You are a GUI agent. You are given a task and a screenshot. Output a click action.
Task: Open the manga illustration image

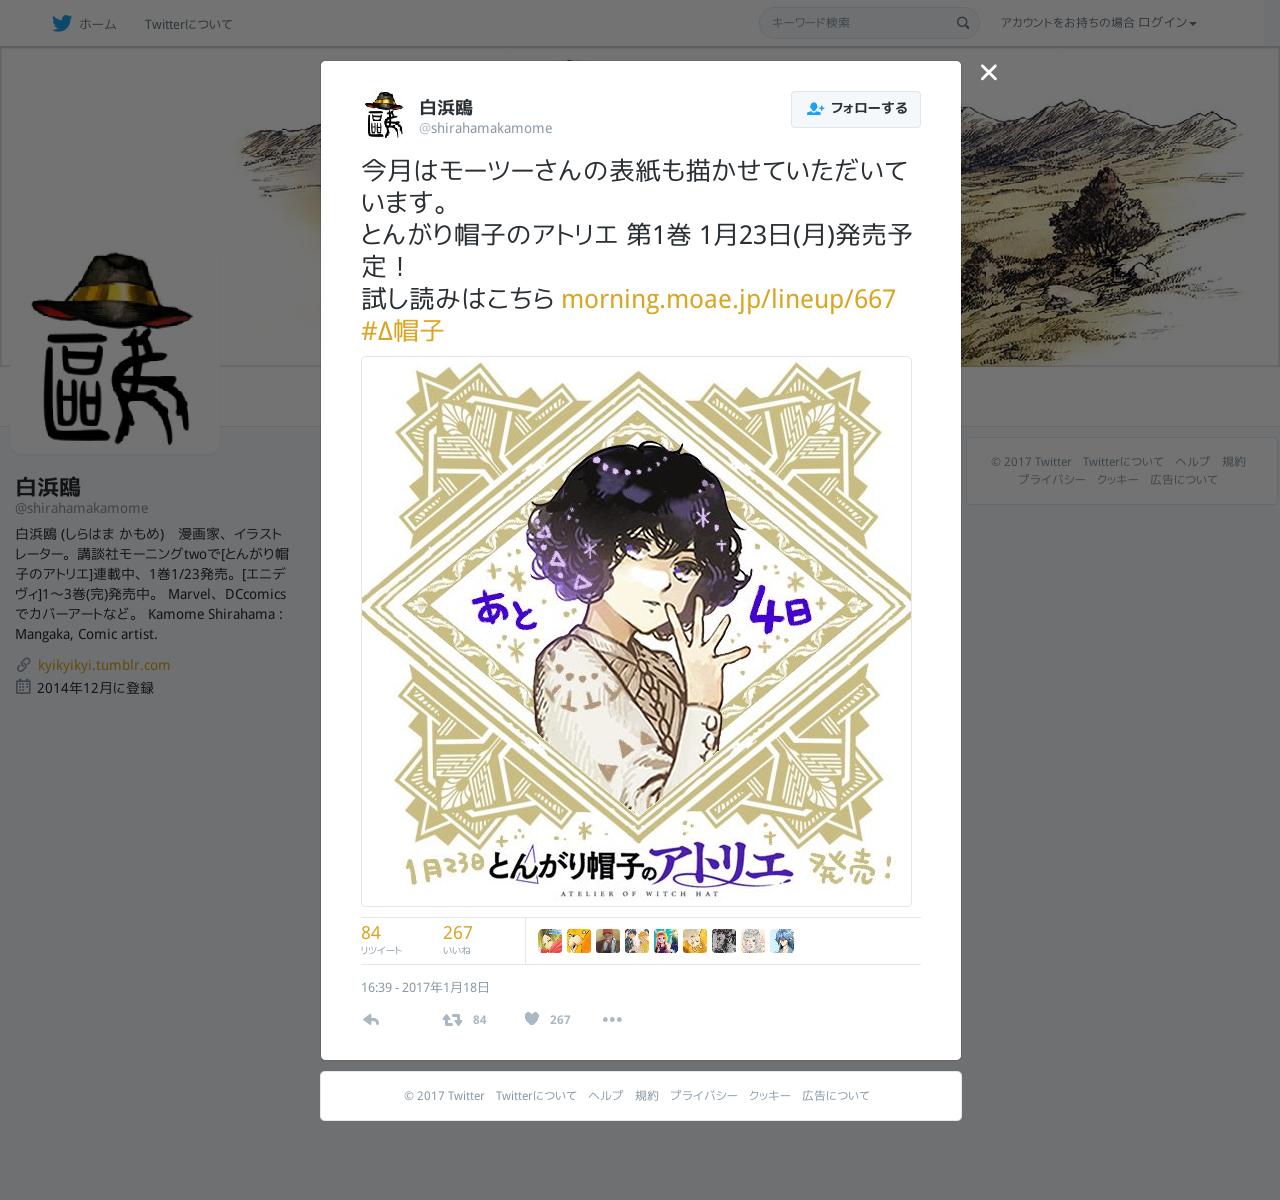[636, 631]
